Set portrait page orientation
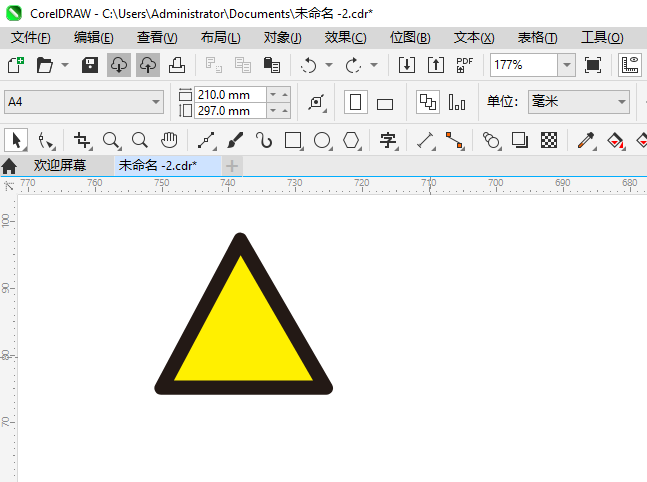The height and width of the screenshot is (482, 647). point(355,102)
